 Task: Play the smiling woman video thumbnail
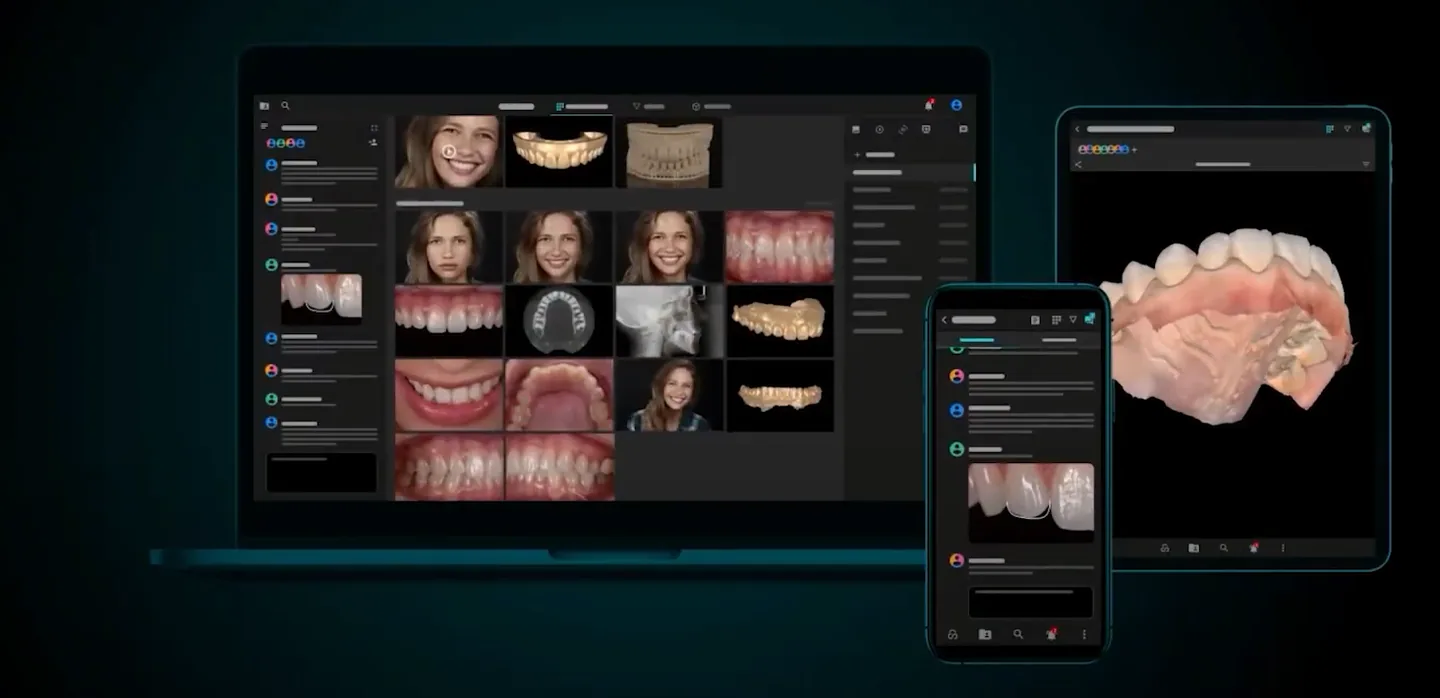click(449, 152)
